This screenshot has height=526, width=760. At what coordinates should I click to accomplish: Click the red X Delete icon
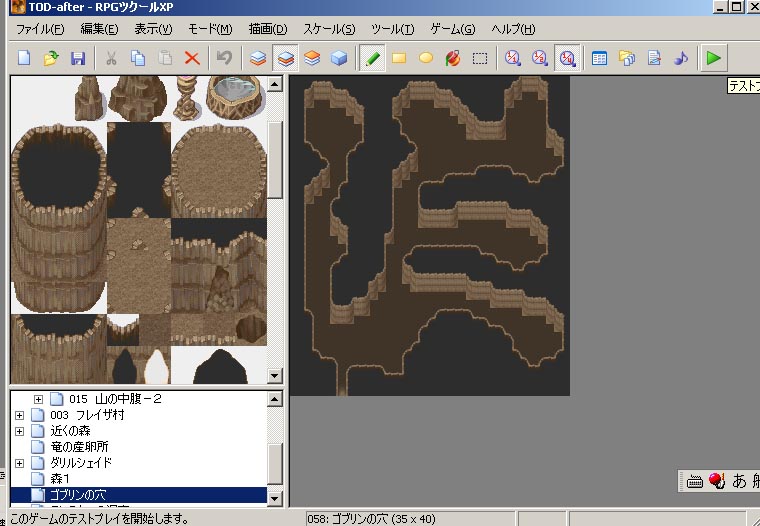click(192, 58)
